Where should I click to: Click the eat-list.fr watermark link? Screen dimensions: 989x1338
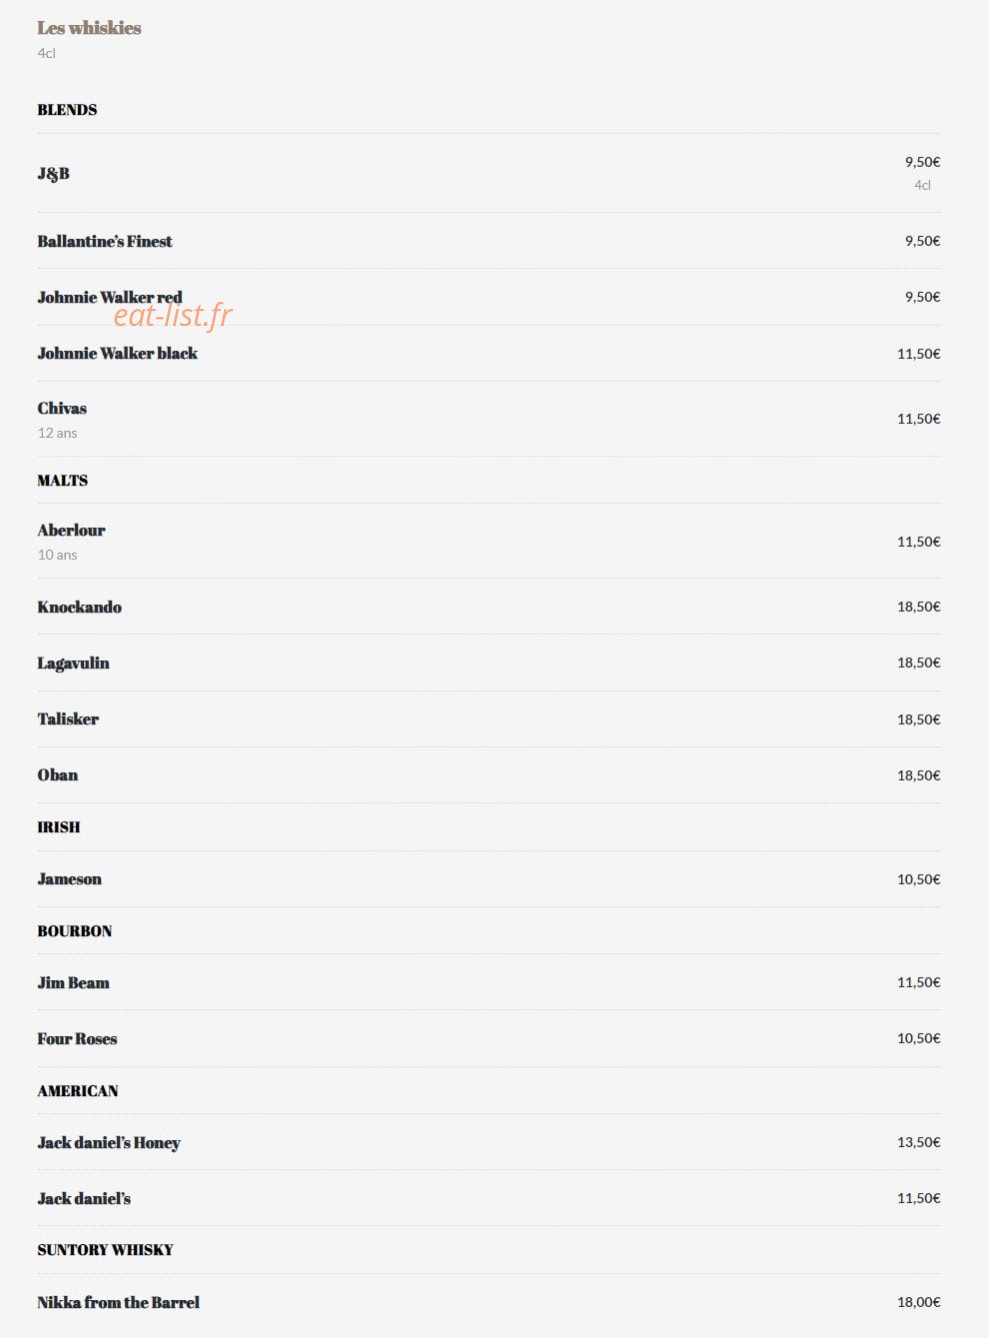tap(172, 315)
